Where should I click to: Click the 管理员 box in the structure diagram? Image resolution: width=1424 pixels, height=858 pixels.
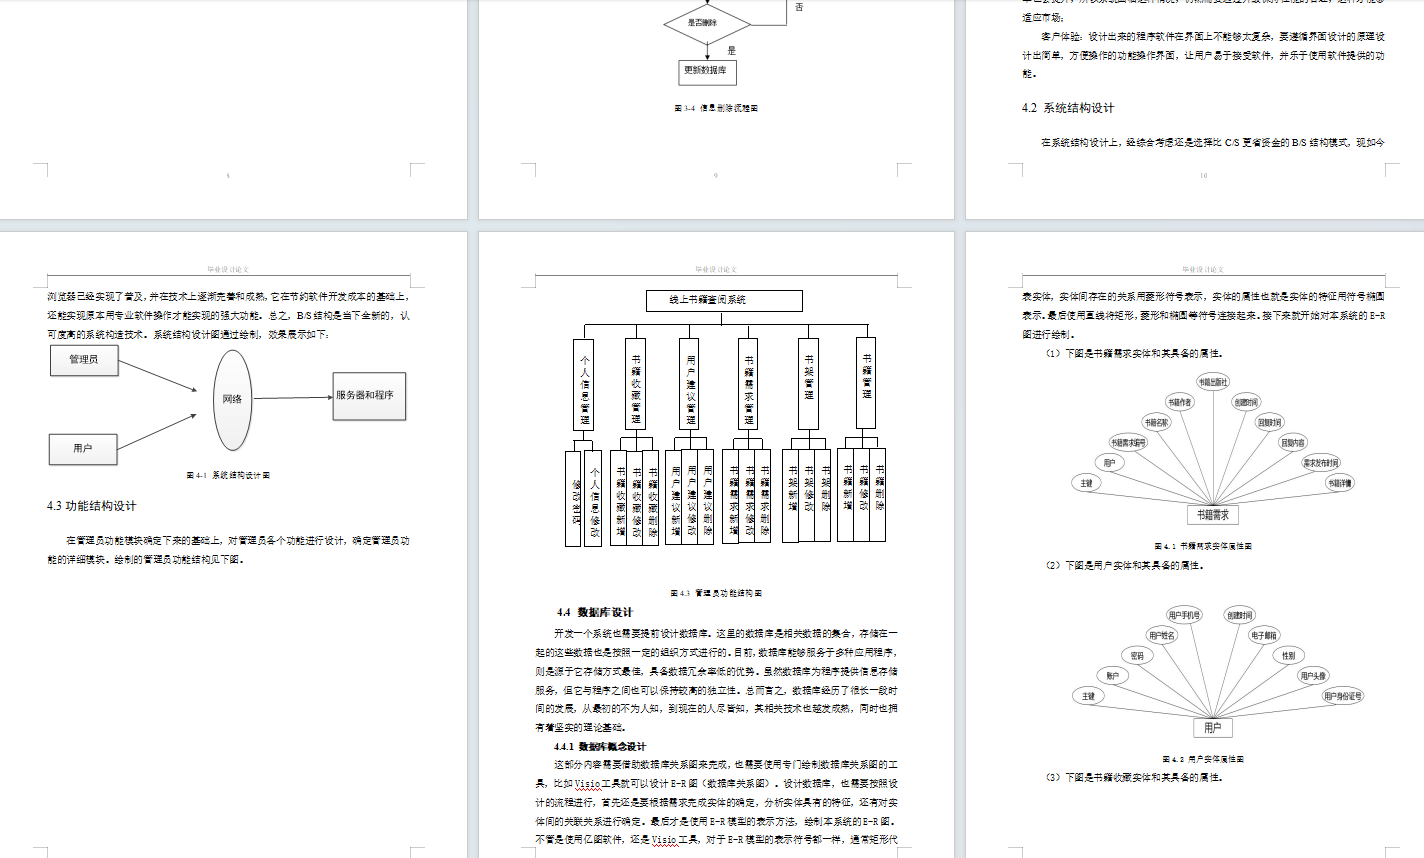tap(83, 361)
